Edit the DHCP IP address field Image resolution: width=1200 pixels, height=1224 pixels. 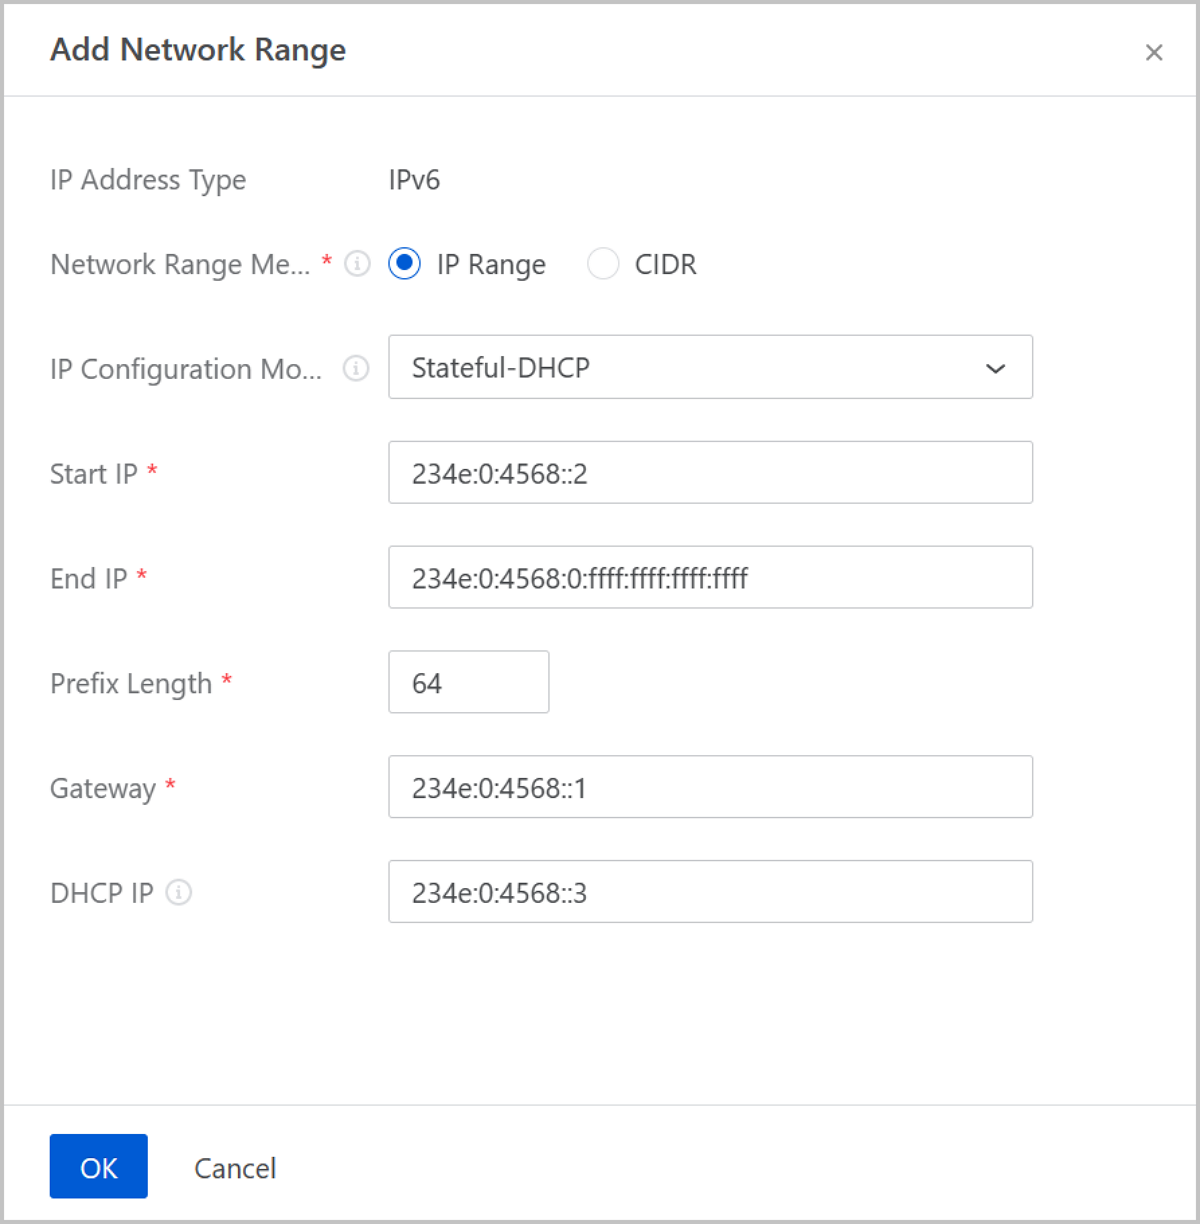click(710, 892)
